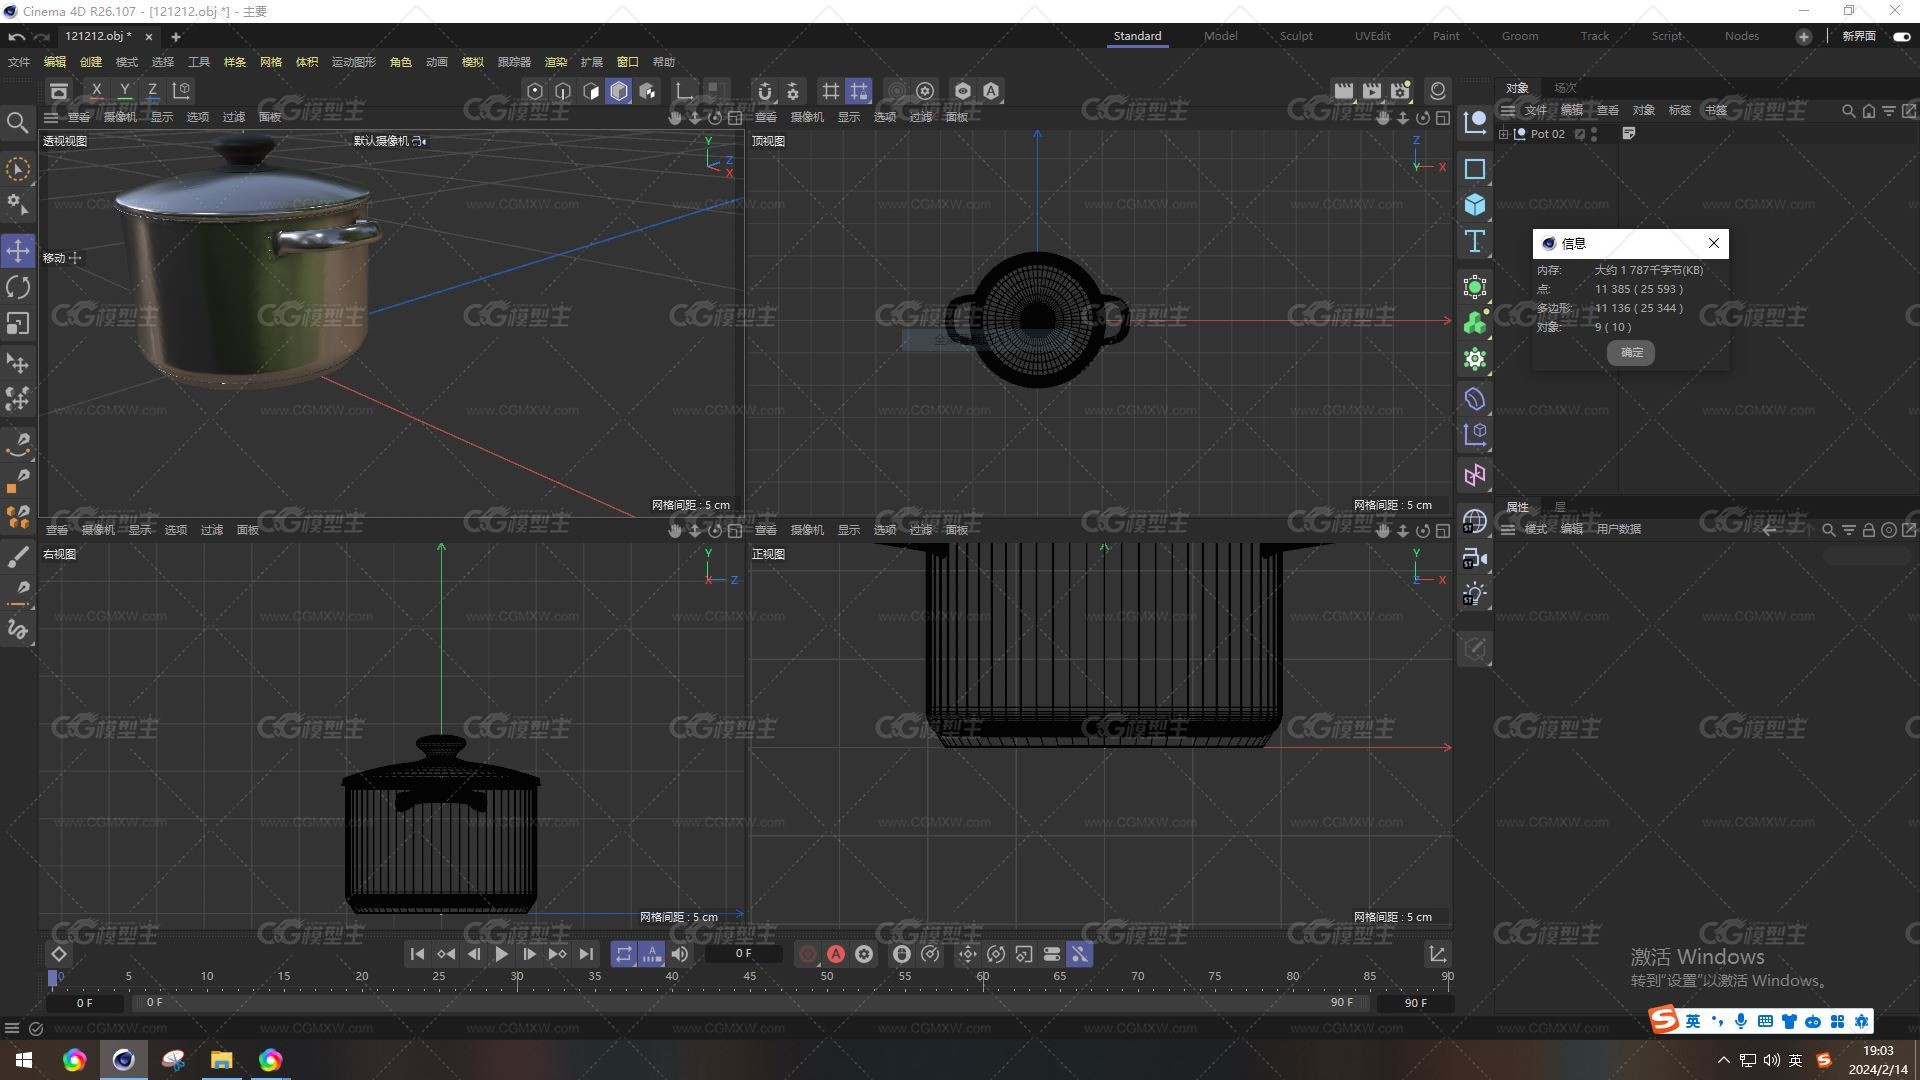Screen dimensions: 1920x1080
Task: Open perspective viewport hamburger menu
Action: pyautogui.click(x=51, y=117)
